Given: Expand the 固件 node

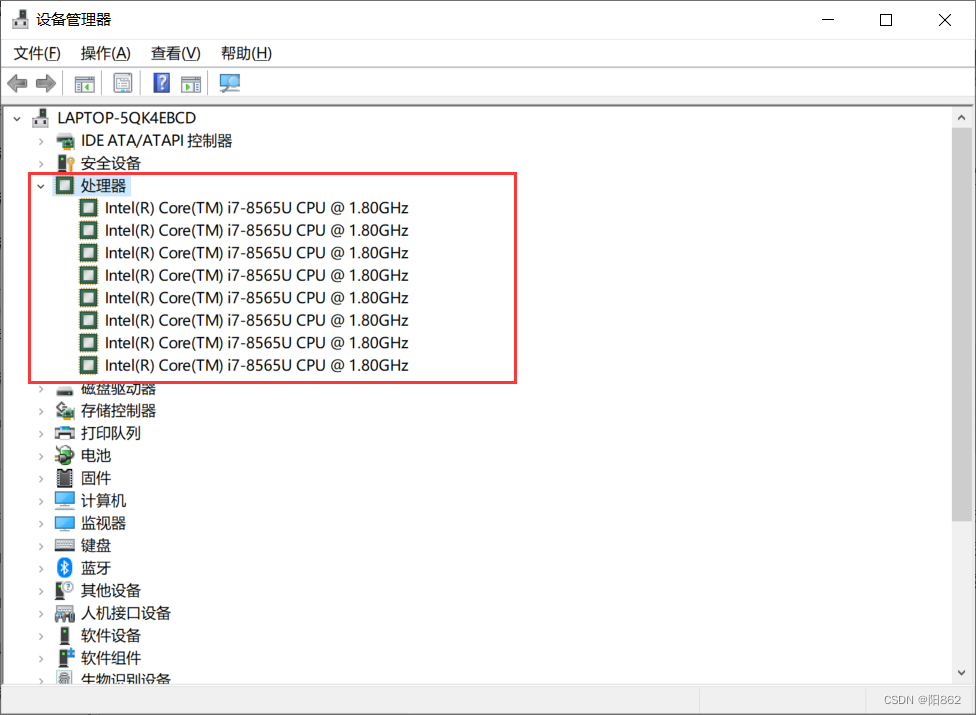Looking at the screenshot, I should click(x=41, y=479).
